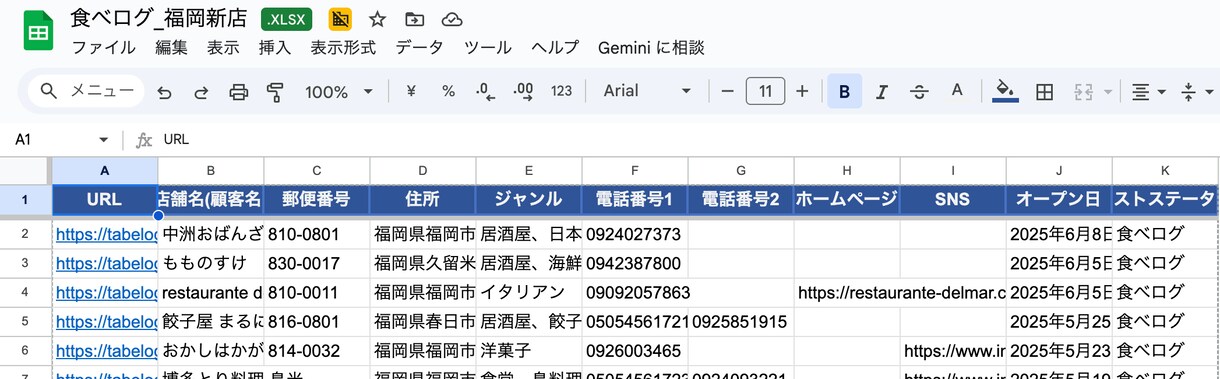Open the 挿入 menu
The height and width of the screenshot is (379, 1220).
pos(275,47)
